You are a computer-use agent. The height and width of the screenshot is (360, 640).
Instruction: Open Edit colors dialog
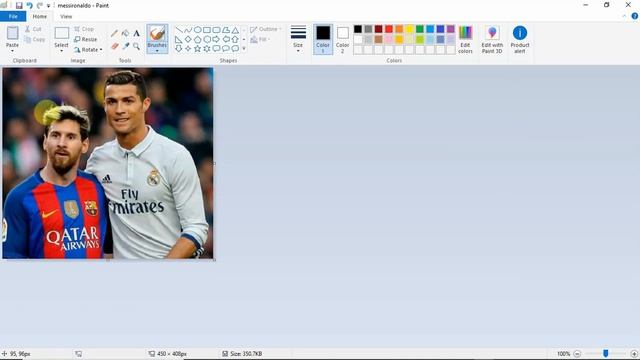[465, 39]
